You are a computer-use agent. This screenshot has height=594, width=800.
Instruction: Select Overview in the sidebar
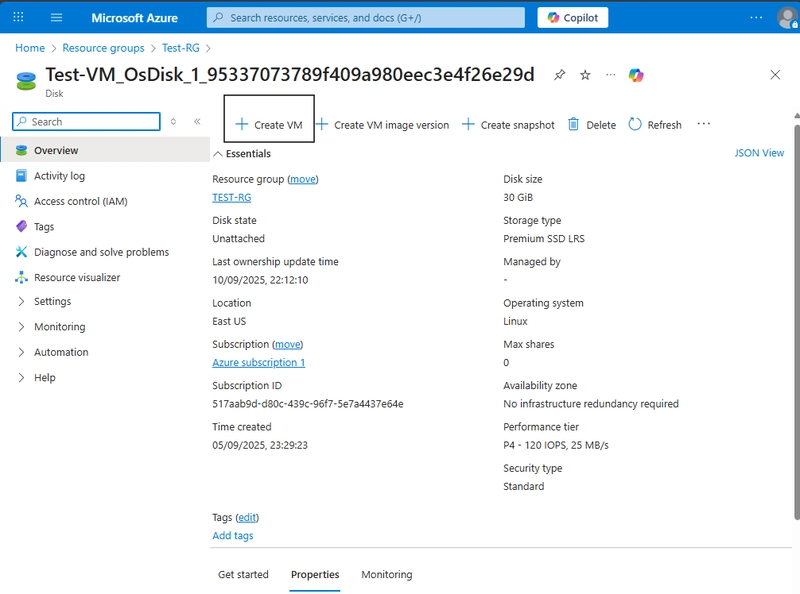pos(105,150)
